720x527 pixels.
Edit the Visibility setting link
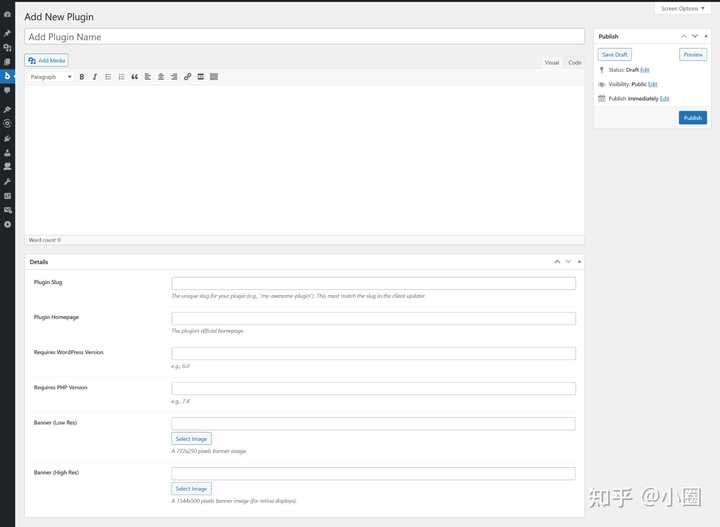coord(652,85)
